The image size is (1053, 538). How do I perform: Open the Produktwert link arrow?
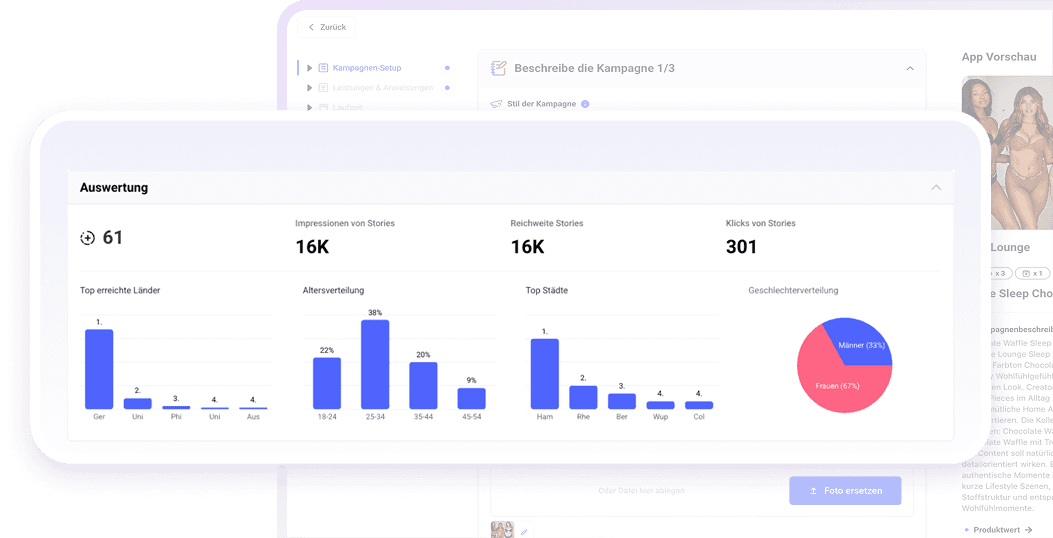coord(1027,530)
